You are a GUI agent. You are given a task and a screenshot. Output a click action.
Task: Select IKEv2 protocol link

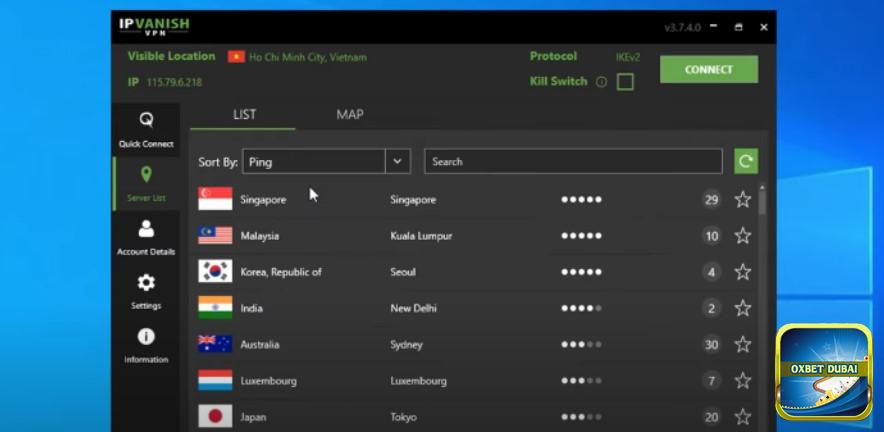627,57
